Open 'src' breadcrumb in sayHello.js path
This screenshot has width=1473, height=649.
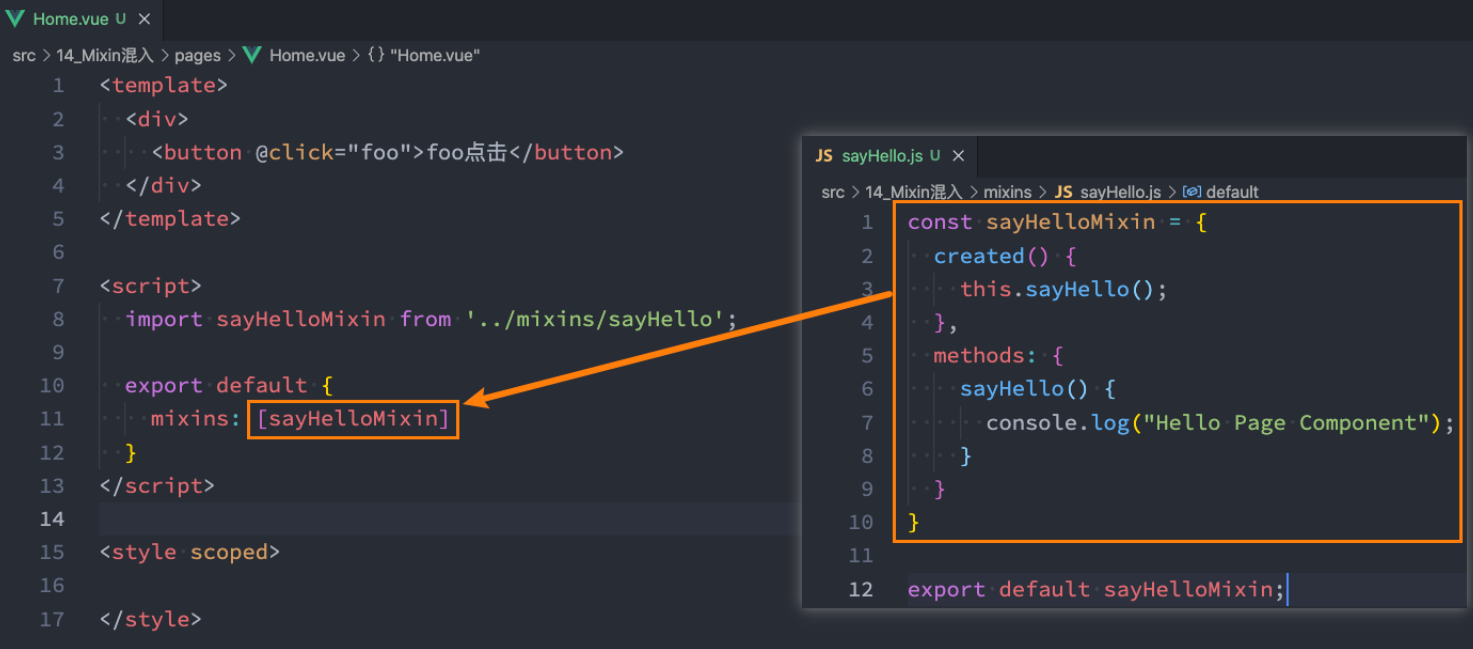click(x=833, y=192)
